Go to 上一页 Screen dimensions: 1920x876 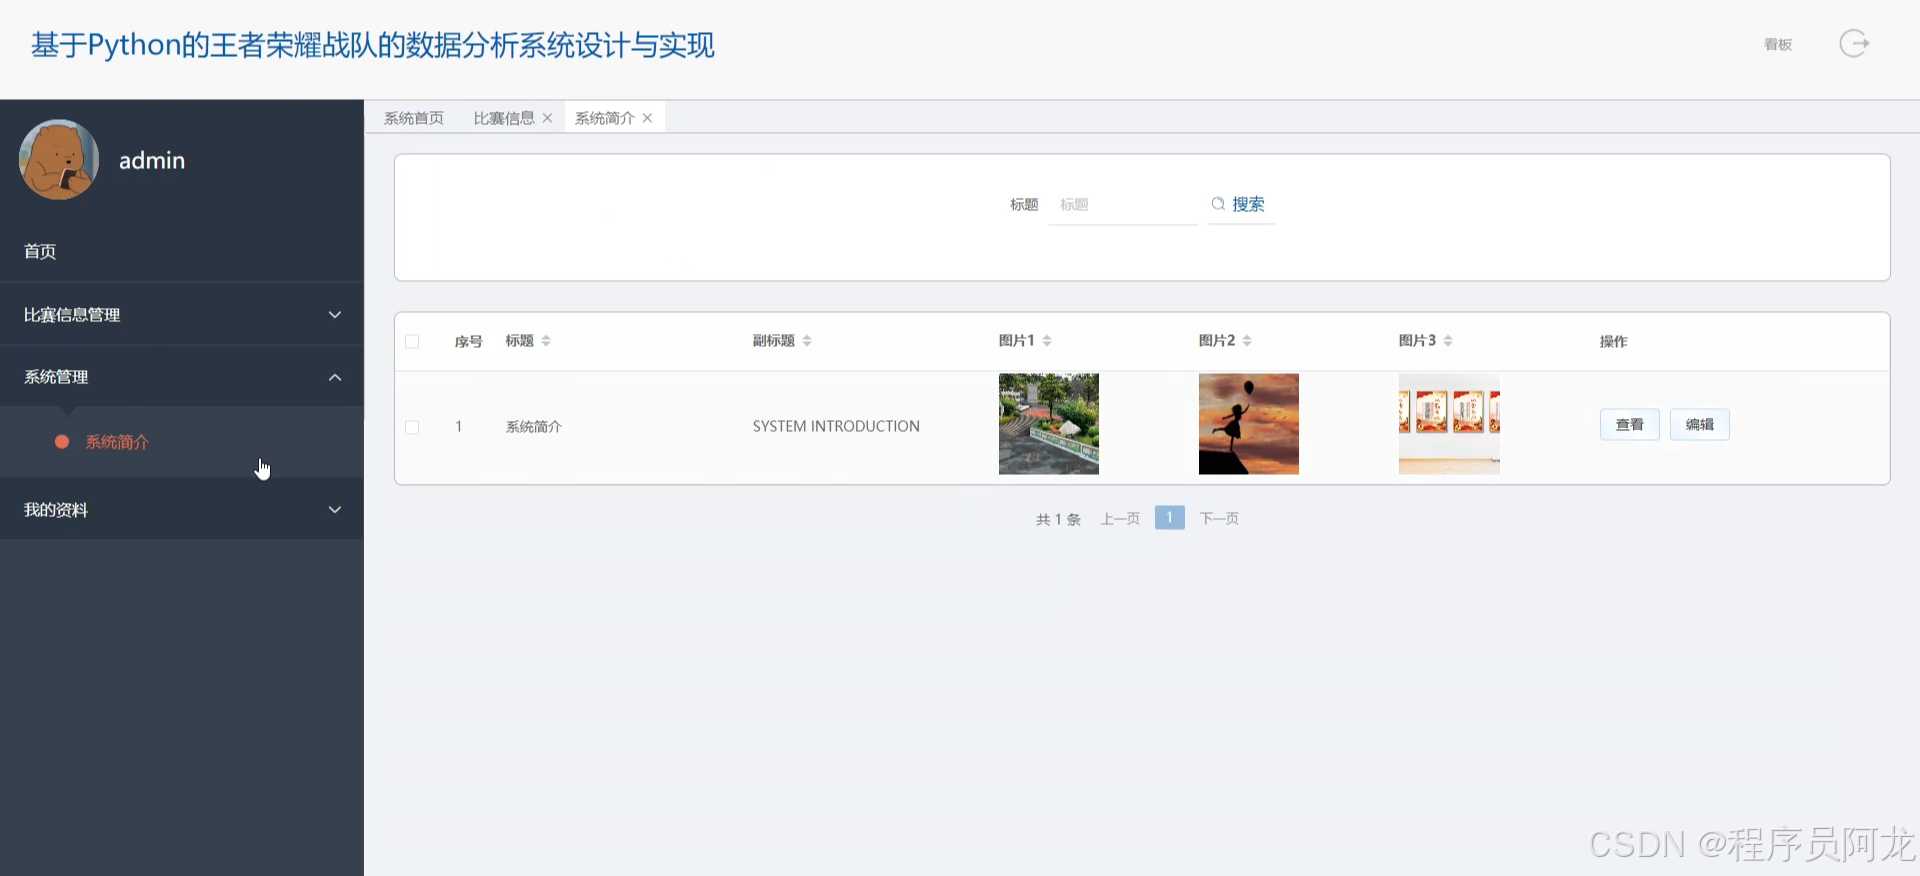(1120, 518)
